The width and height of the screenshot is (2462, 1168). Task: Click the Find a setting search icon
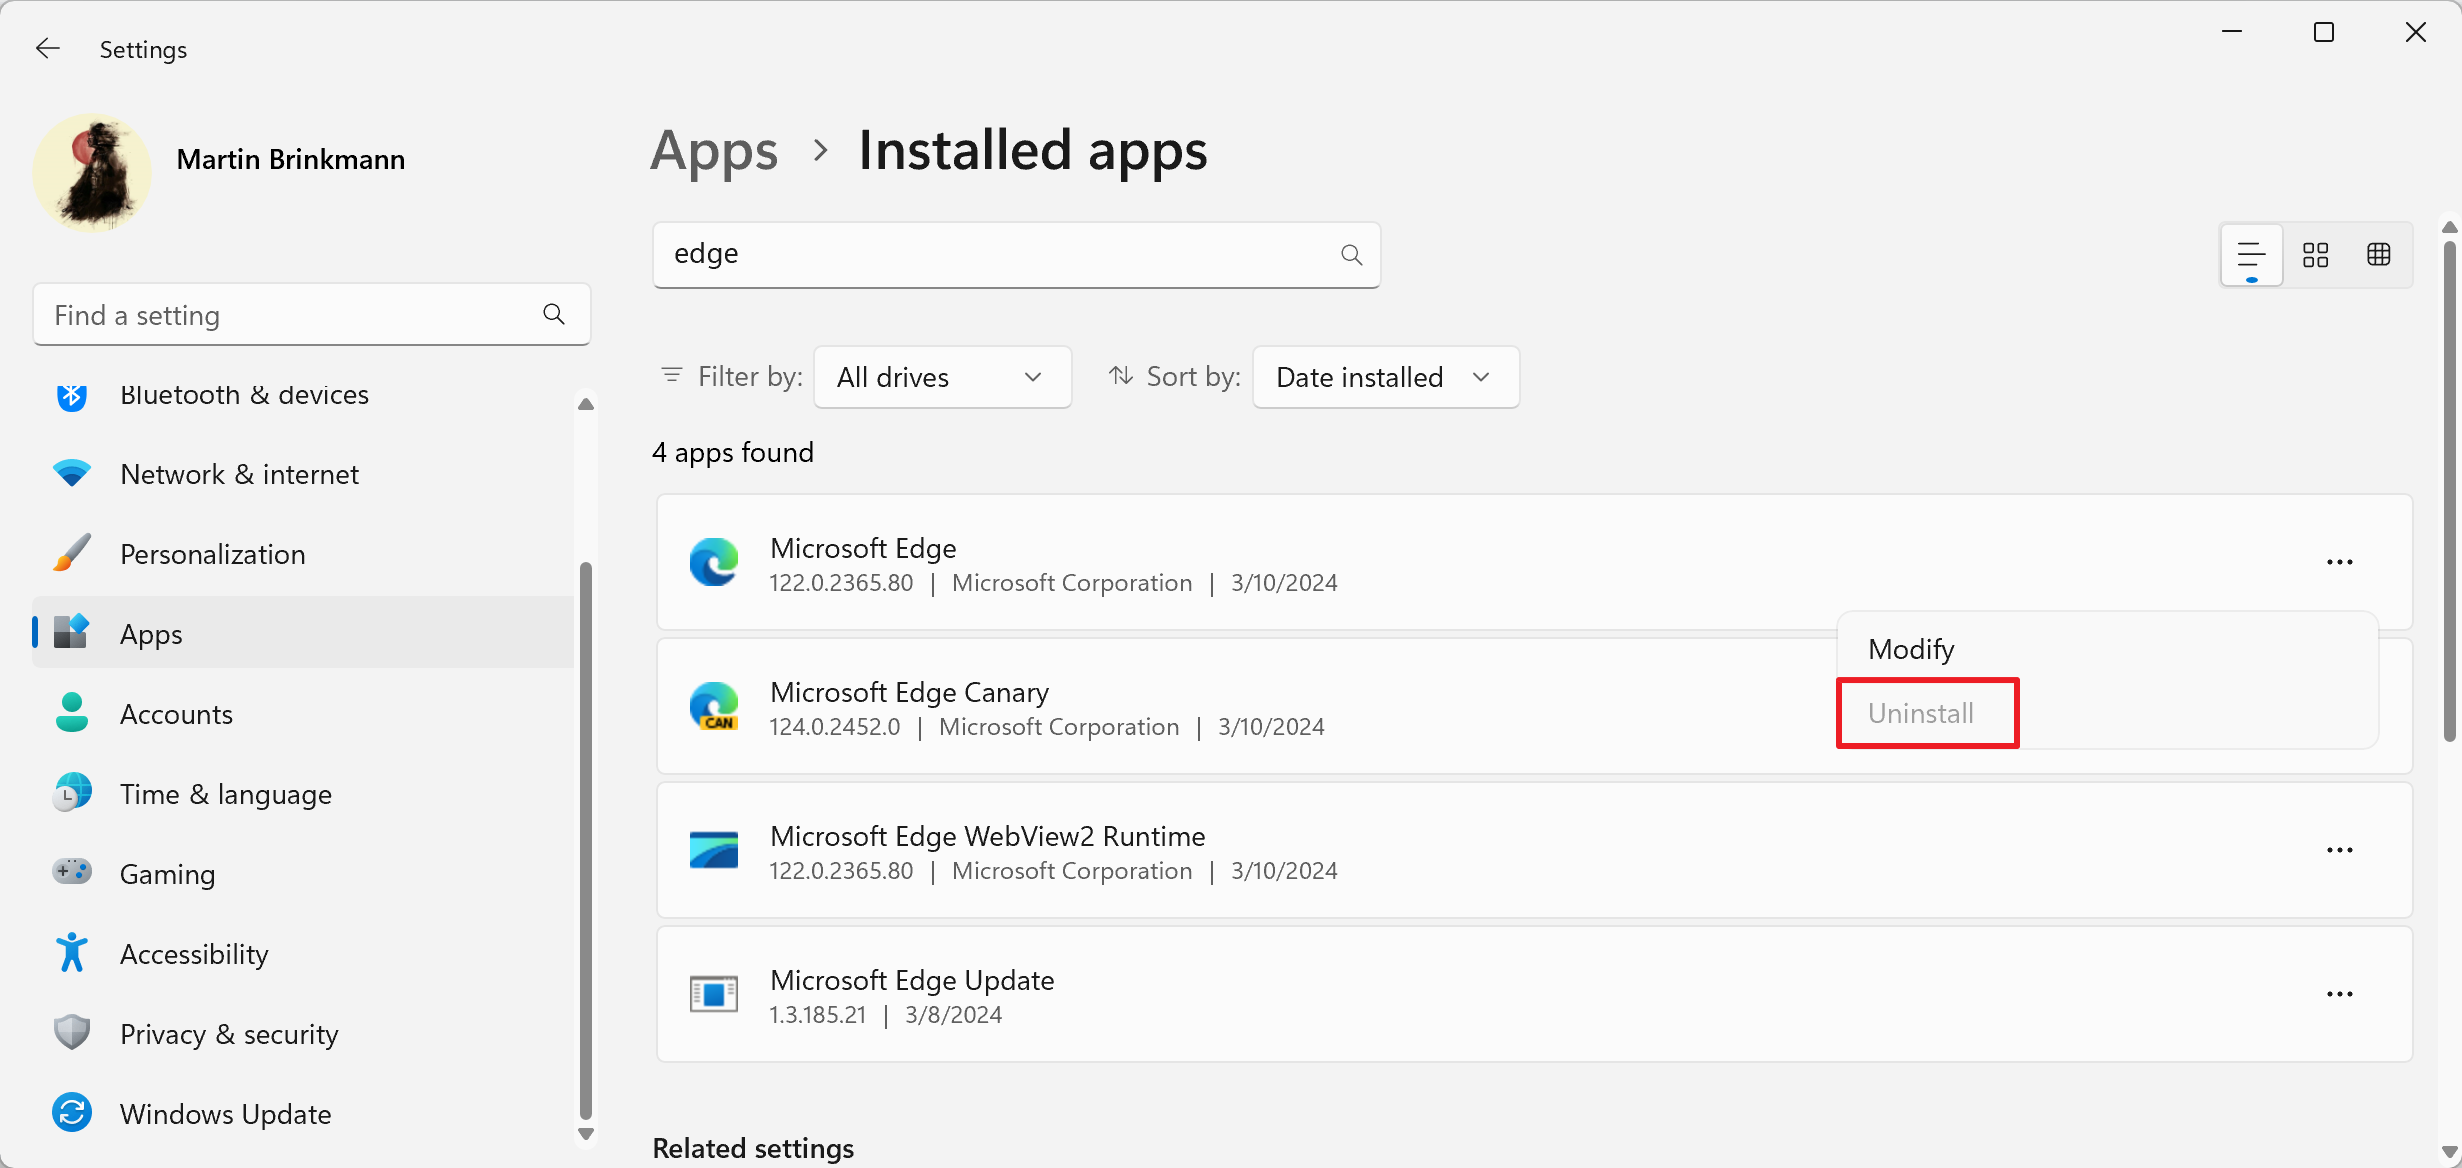point(554,315)
